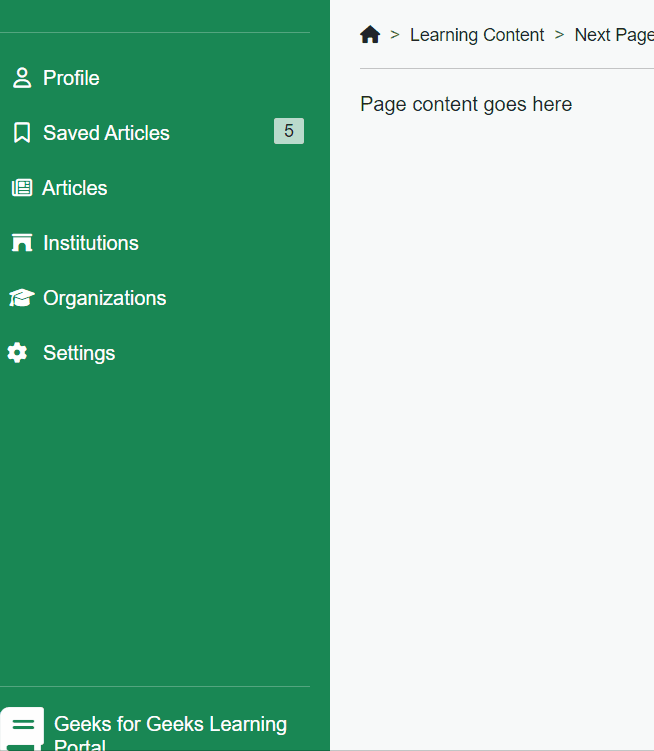Navigate to Institutions in the sidebar
Image resolution: width=654 pixels, height=751 pixels.
point(90,243)
